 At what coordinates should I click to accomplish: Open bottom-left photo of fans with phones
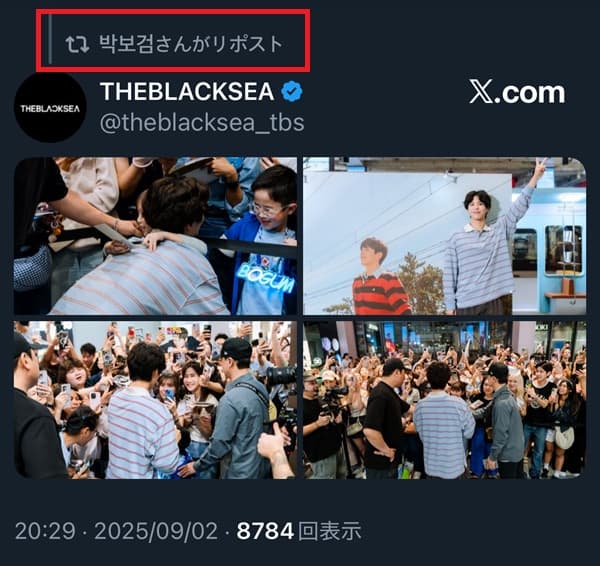[x=155, y=400]
